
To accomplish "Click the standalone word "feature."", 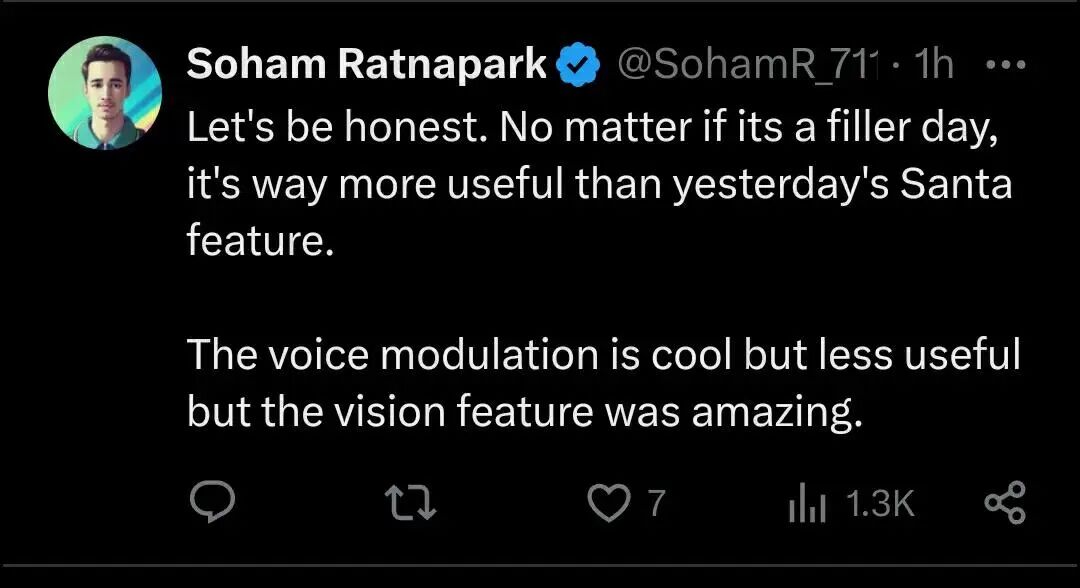I will point(259,244).
